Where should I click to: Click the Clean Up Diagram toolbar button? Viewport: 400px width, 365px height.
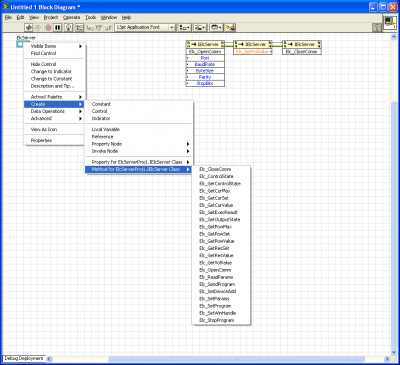pyautogui.click(x=230, y=27)
